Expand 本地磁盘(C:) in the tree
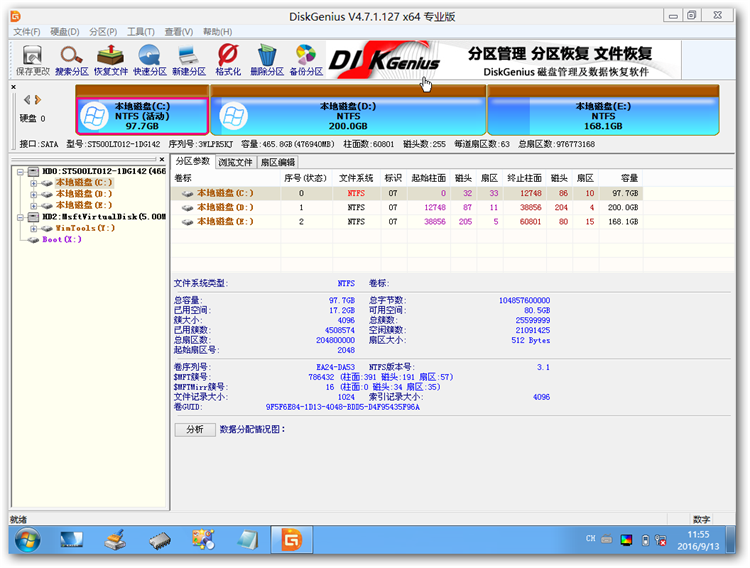Viewport: 750px width, 568px height. coord(33,183)
